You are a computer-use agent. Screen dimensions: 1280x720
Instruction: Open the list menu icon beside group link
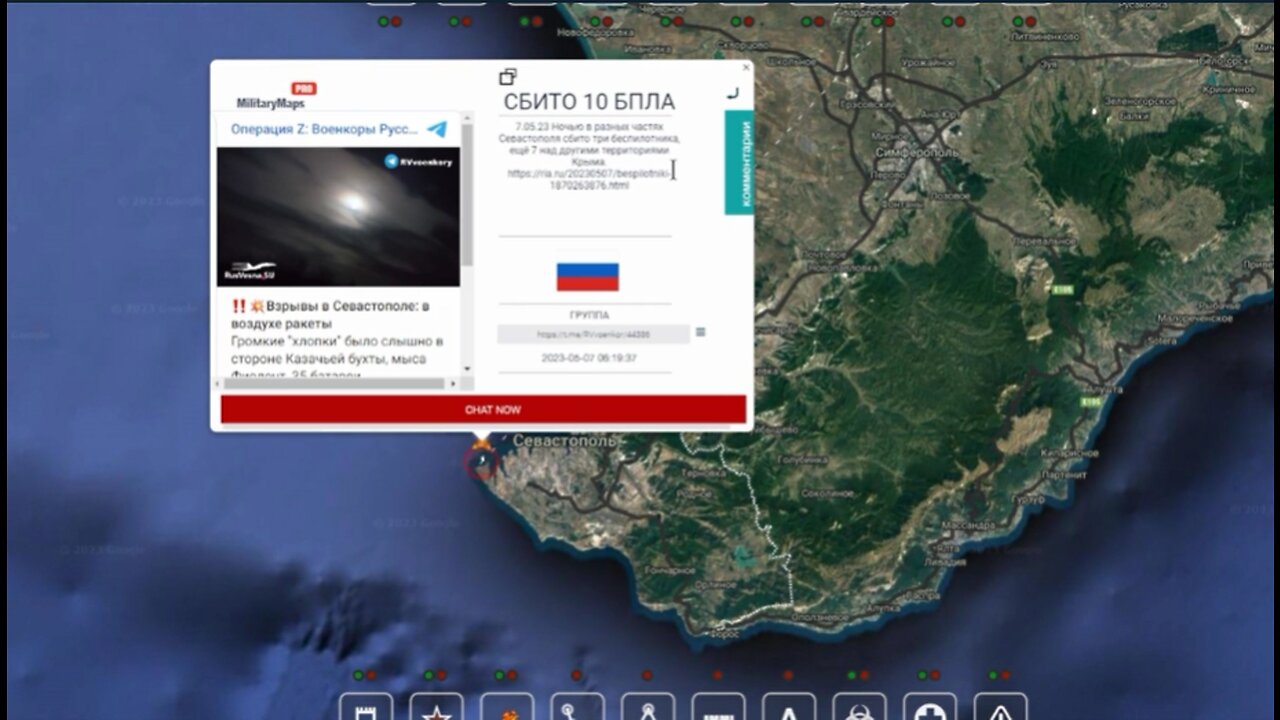click(x=700, y=332)
